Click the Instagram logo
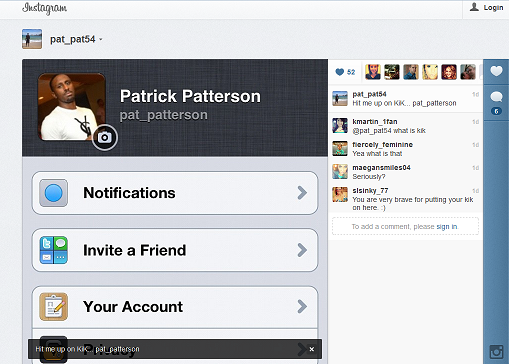Screen dimensions: 509x364 point(44,8)
